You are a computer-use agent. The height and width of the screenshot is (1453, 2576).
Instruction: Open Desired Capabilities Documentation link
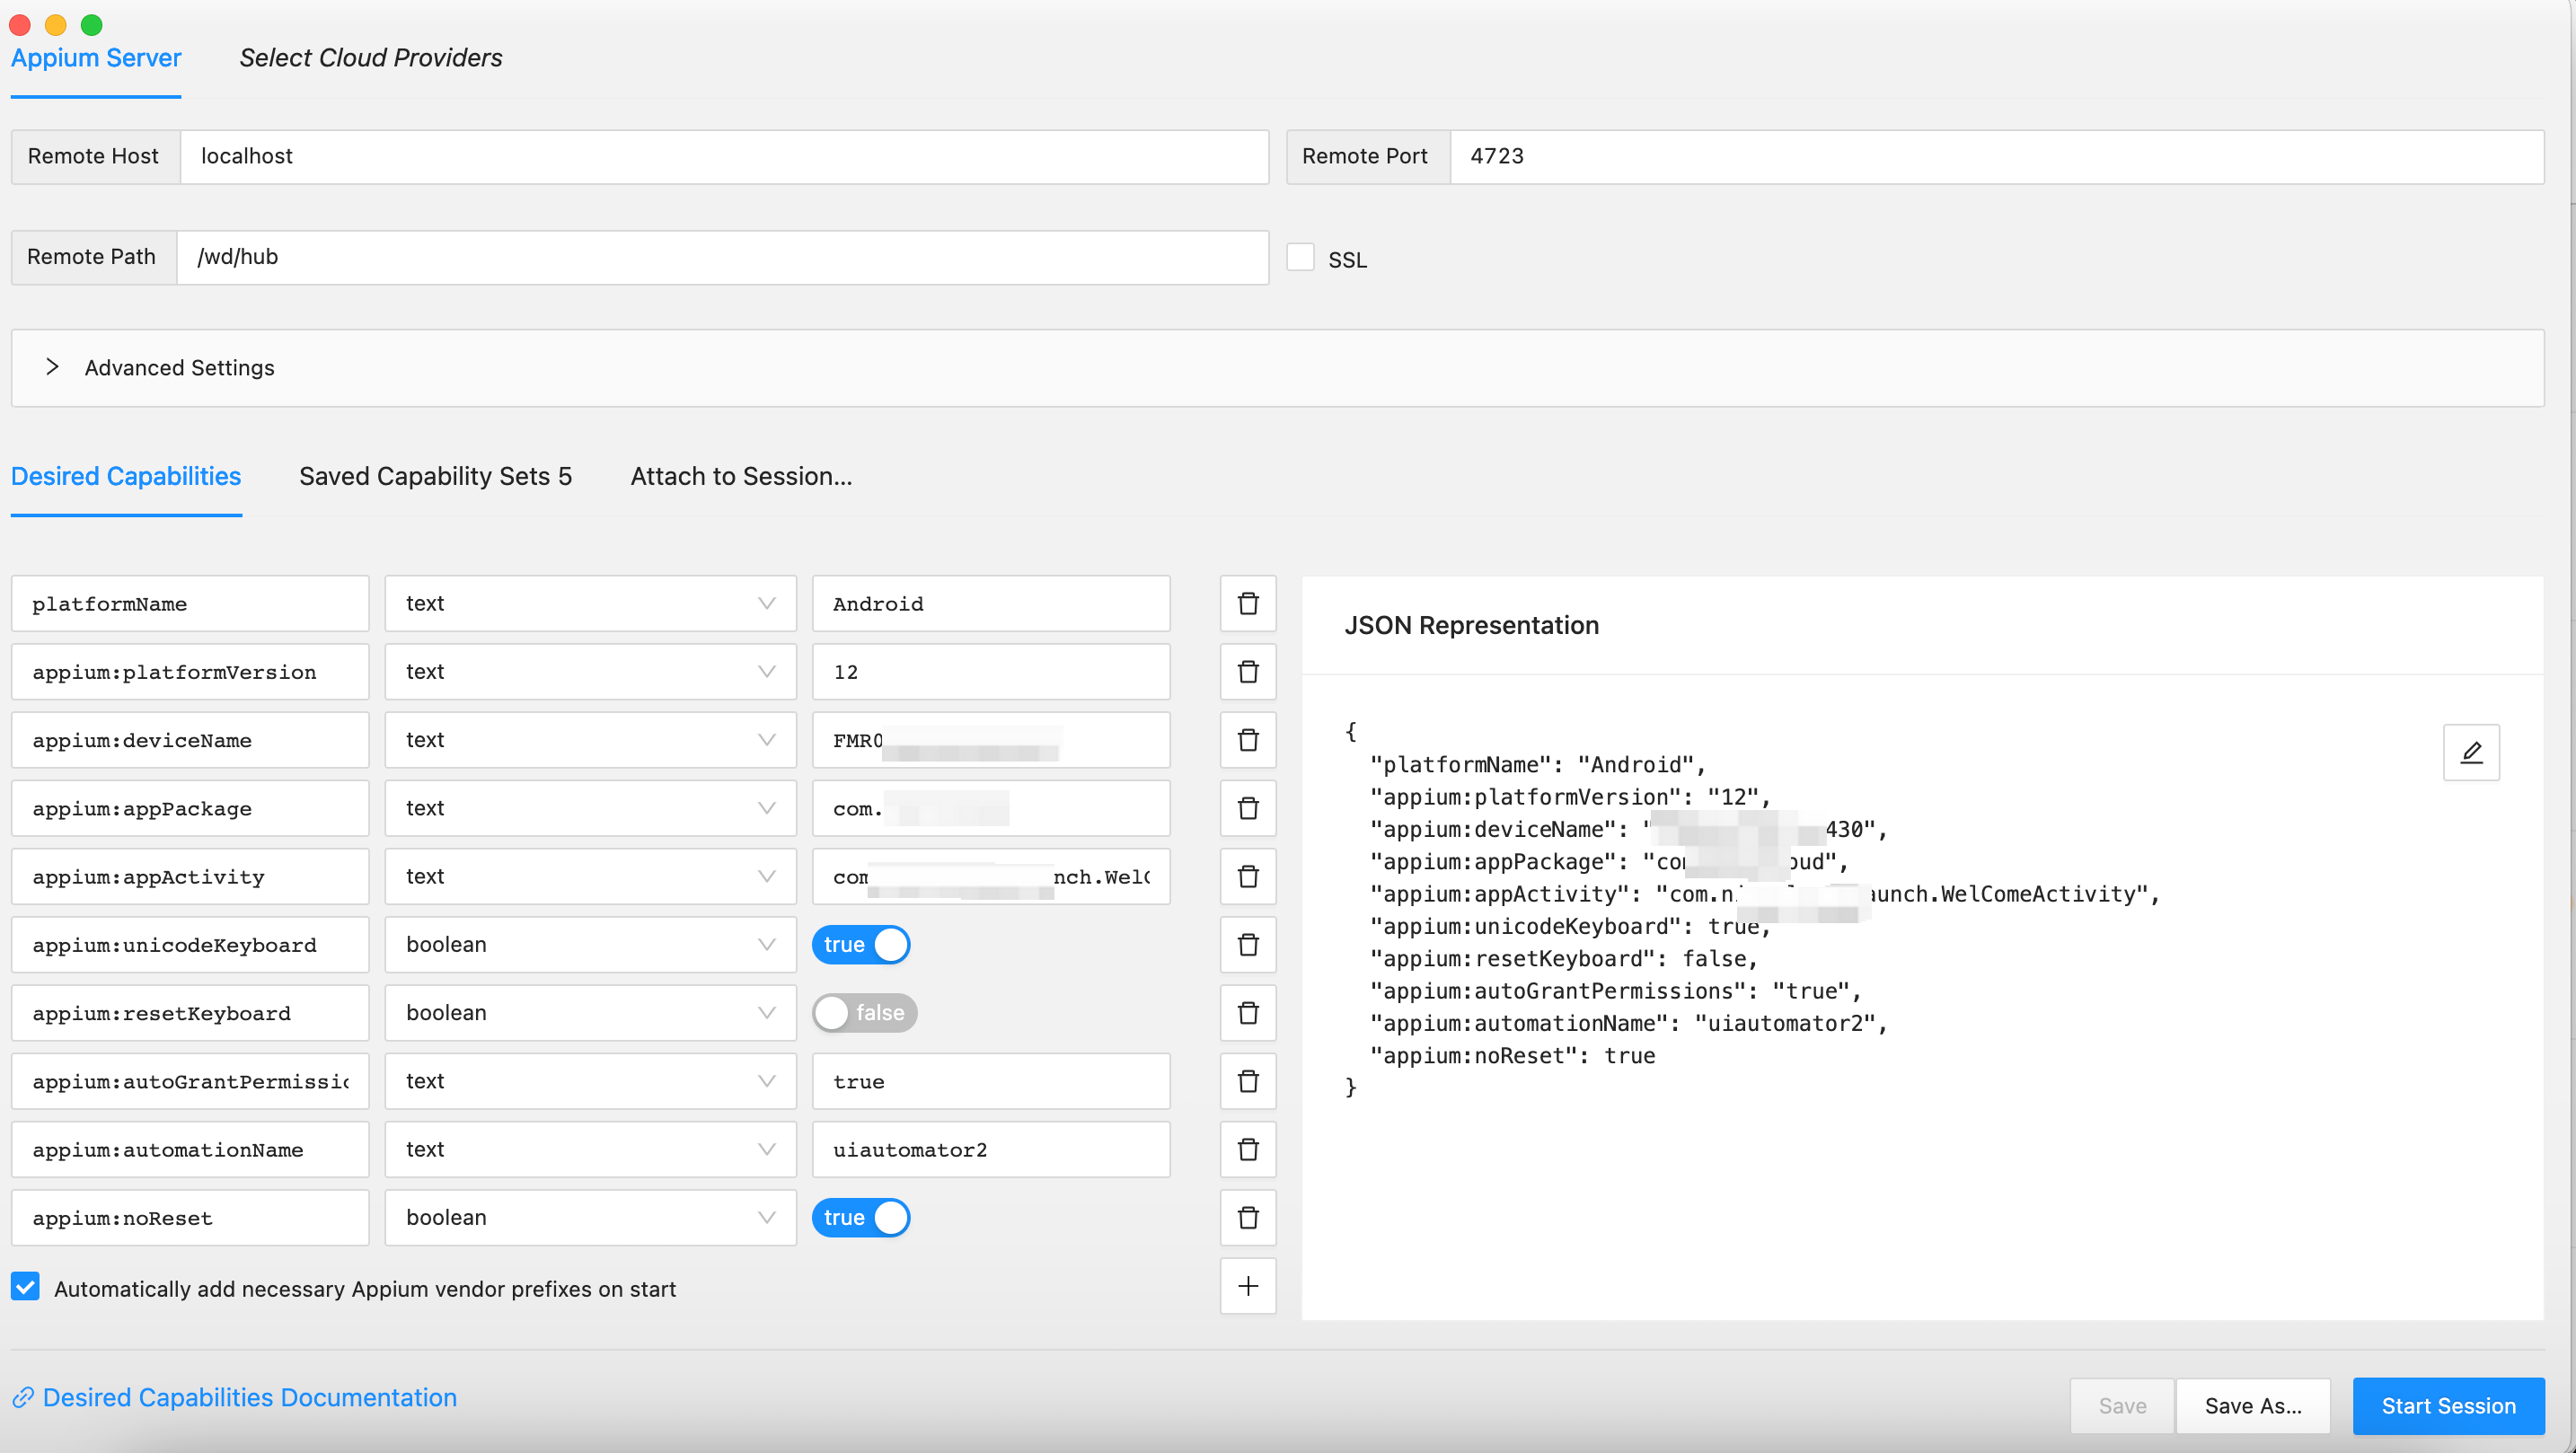click(x=248, y=1397)
